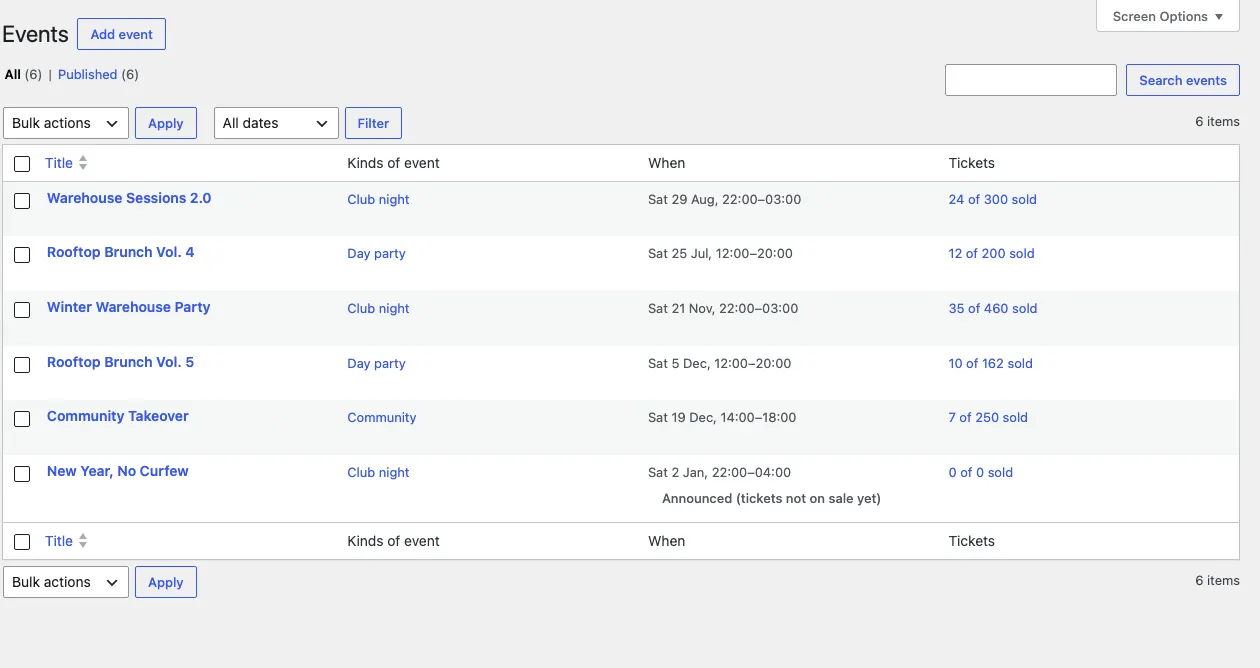Expand the Screen Options panel

click(x=1168, y=16)
